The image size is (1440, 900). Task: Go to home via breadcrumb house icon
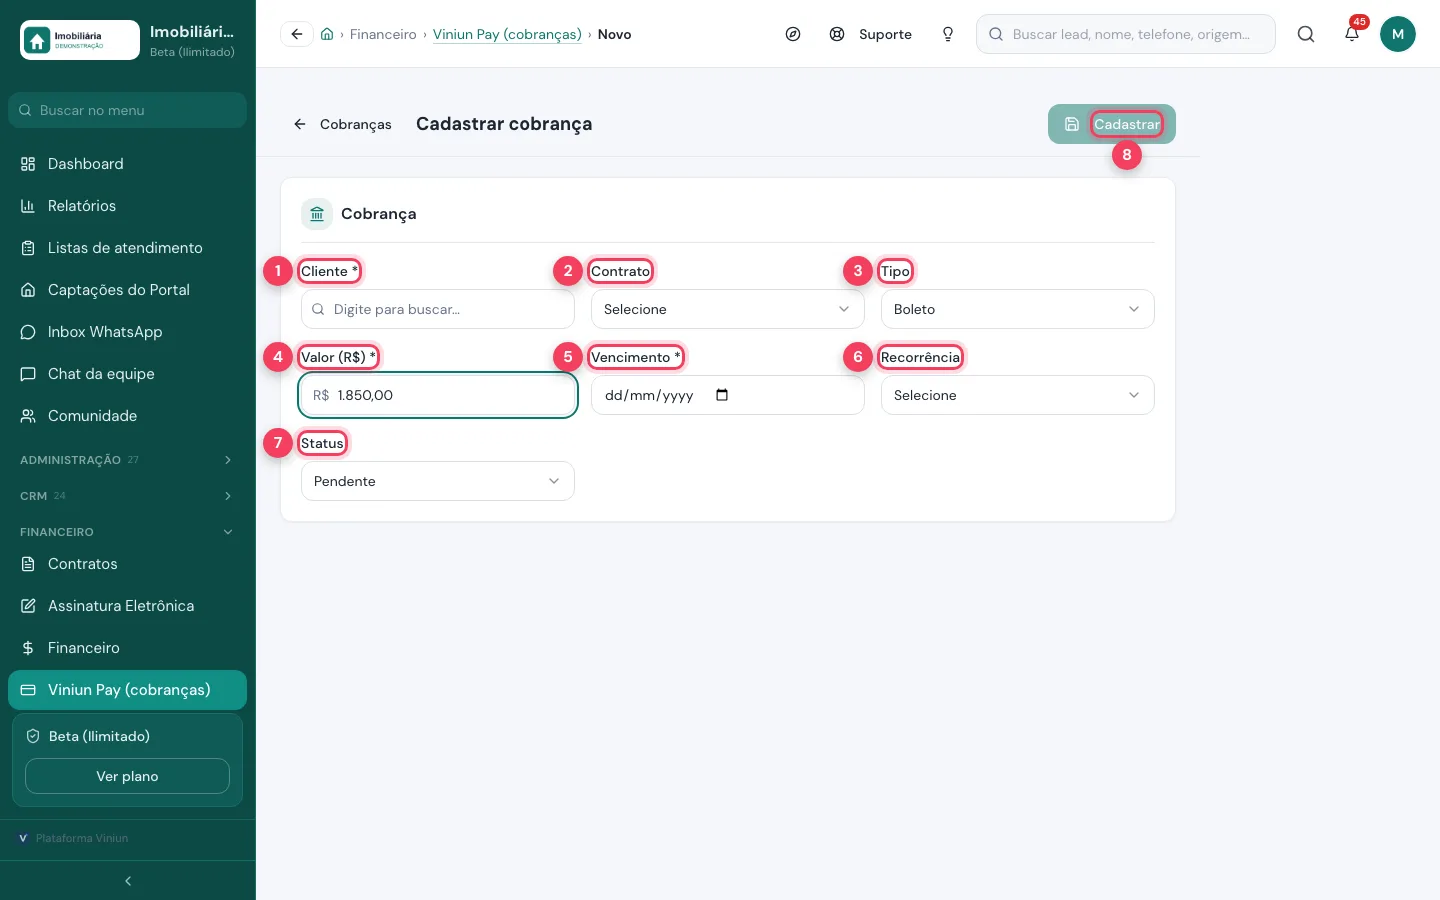point(327,34)
